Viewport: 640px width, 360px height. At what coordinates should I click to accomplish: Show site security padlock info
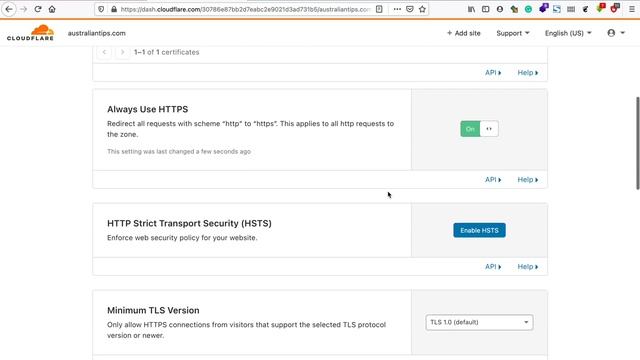pyautogui.click(x=114, y=9)
